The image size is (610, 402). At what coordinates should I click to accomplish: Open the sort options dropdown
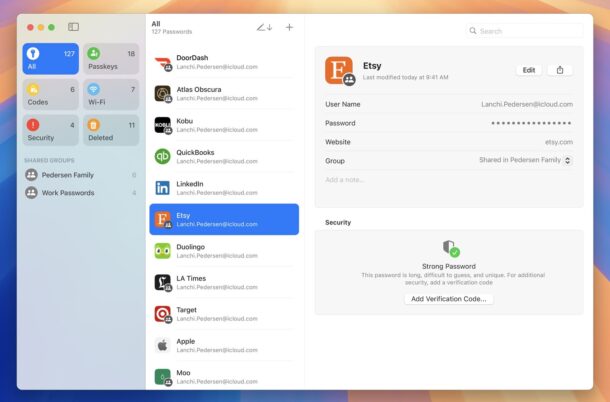[x=263, y=27]
